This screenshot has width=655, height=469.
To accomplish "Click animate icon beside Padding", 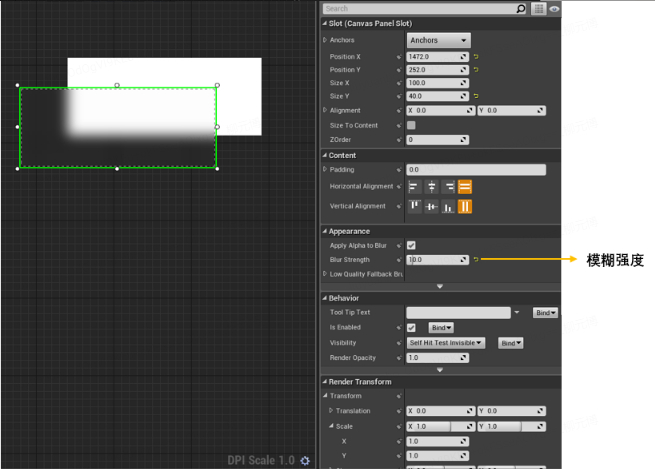I will click(x=399, y=170).
